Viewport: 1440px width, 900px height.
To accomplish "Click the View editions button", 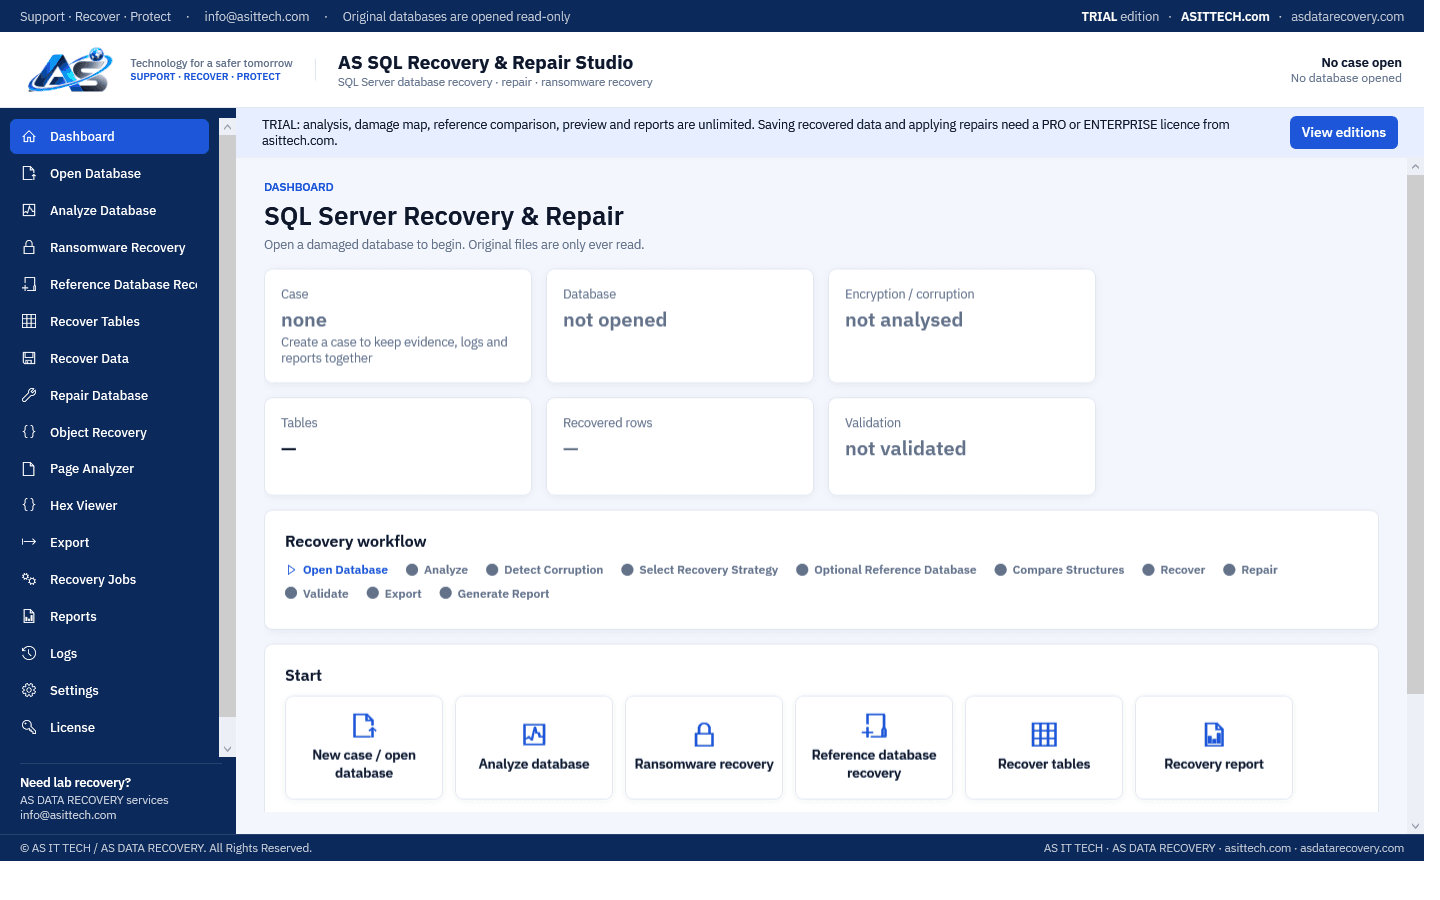I will click(x=1343, y=132).
